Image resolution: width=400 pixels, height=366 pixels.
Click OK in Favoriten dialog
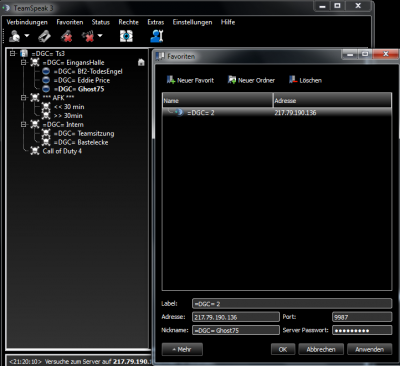pos(283,349)
